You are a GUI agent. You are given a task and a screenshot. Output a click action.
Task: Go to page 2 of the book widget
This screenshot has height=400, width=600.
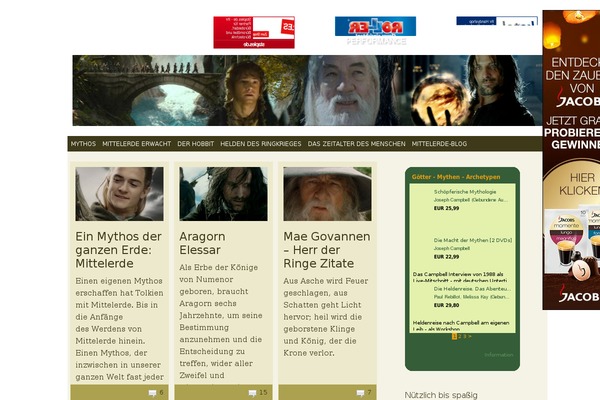tap(460, 336)
